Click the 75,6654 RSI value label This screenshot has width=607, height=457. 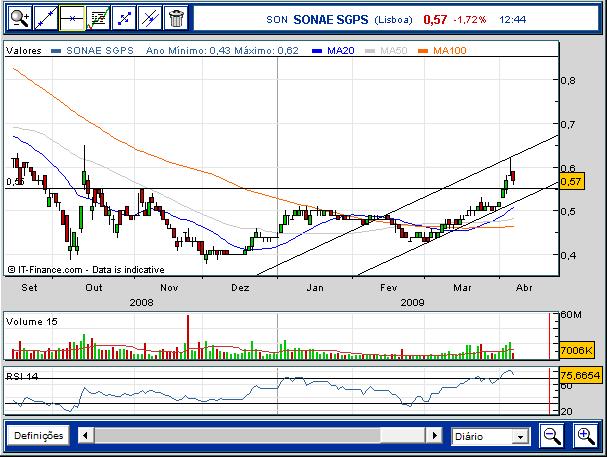point(580,375)
